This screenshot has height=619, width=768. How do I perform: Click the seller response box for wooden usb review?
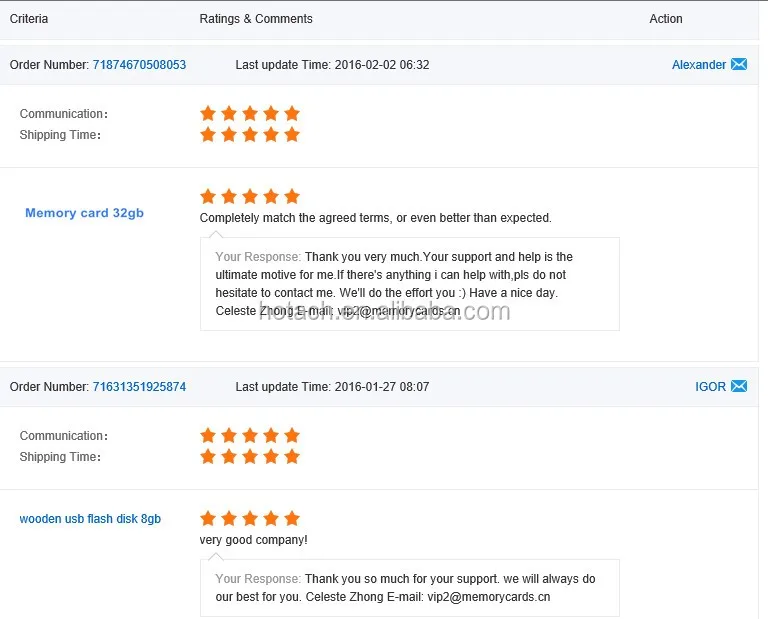click(409, 588)
